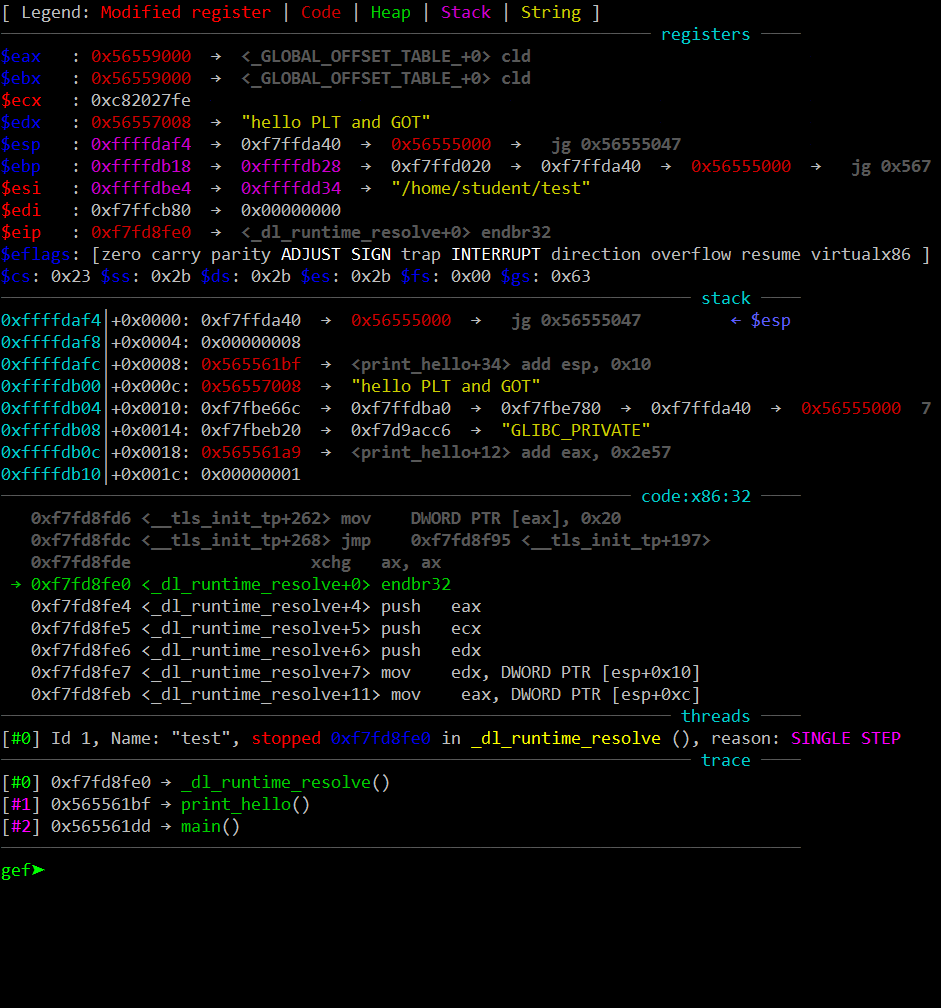
Task: Click the push ecx instruction line
Action: point(256,628)
